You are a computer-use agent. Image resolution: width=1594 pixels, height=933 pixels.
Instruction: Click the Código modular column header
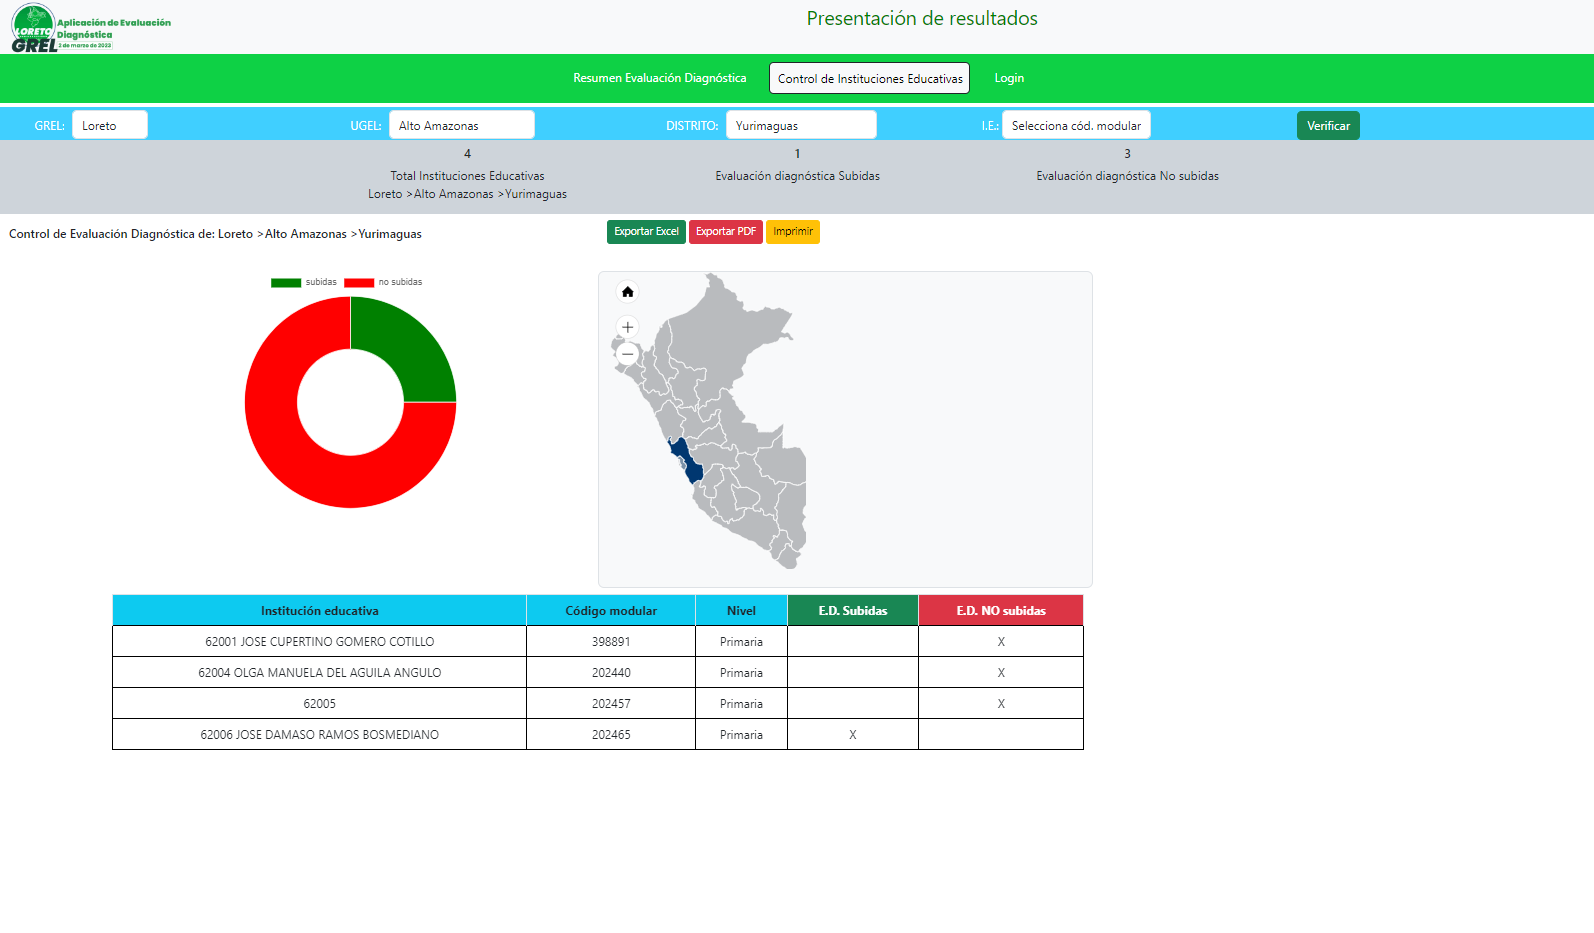point(610,611)
